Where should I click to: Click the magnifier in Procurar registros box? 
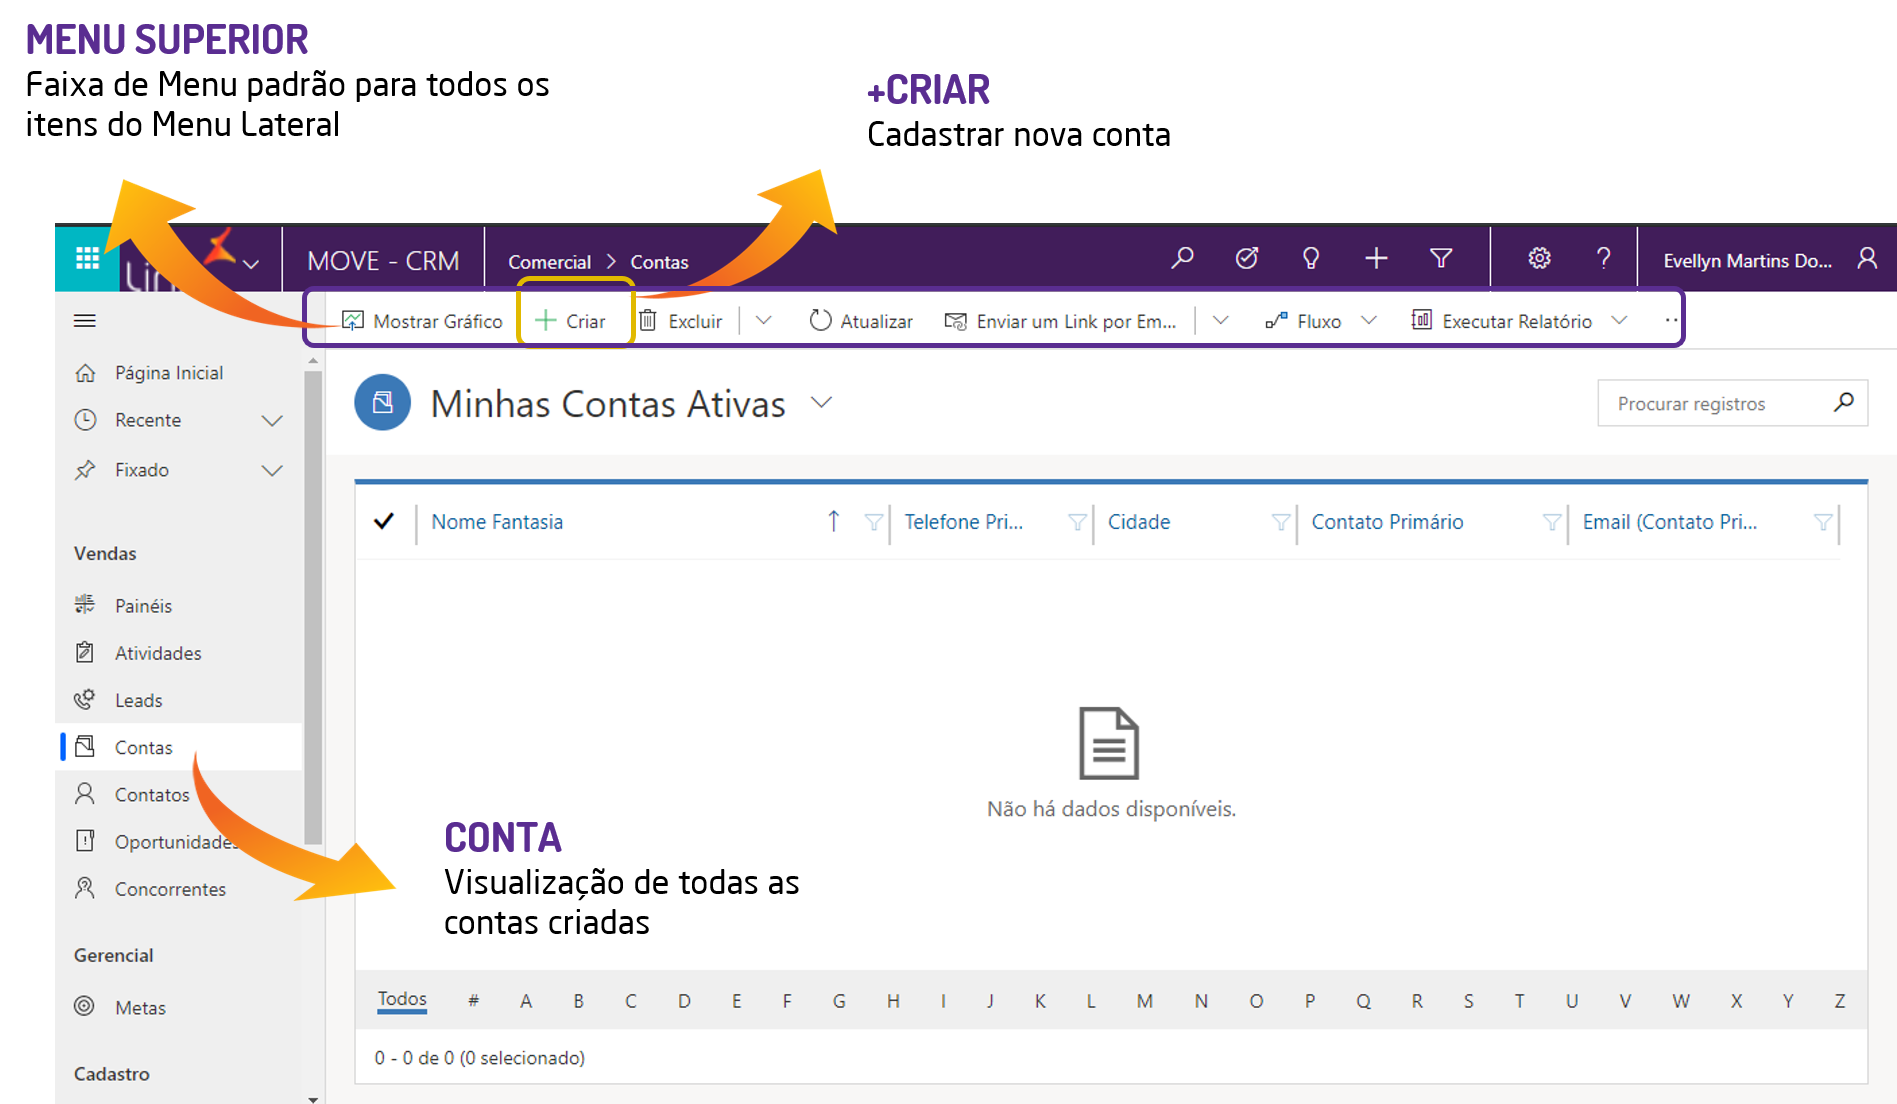pyautogui.click(x=1844, y=402)
